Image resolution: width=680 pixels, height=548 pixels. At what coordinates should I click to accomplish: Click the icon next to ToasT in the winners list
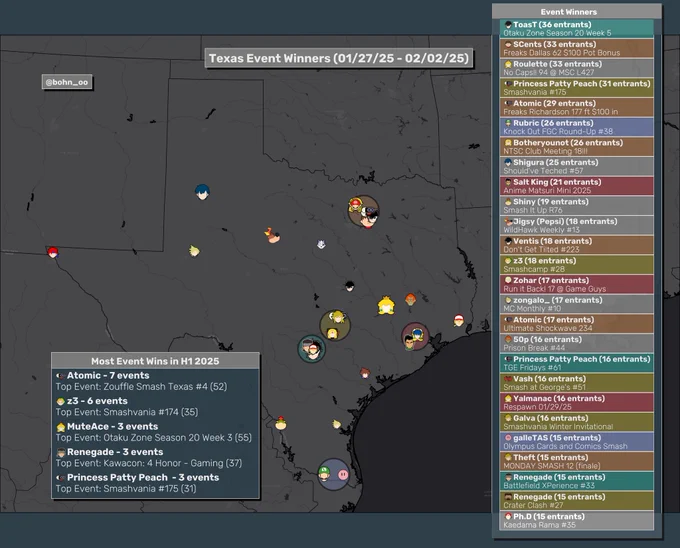(508, 25)
